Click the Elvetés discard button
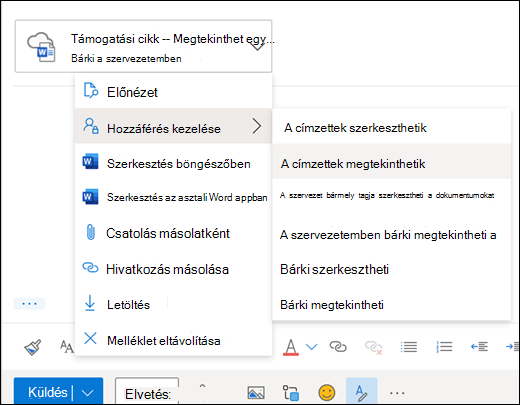Image resolution: width=520 pixels, height=405 pixels. pyautogui.click(x=147, y=394)
